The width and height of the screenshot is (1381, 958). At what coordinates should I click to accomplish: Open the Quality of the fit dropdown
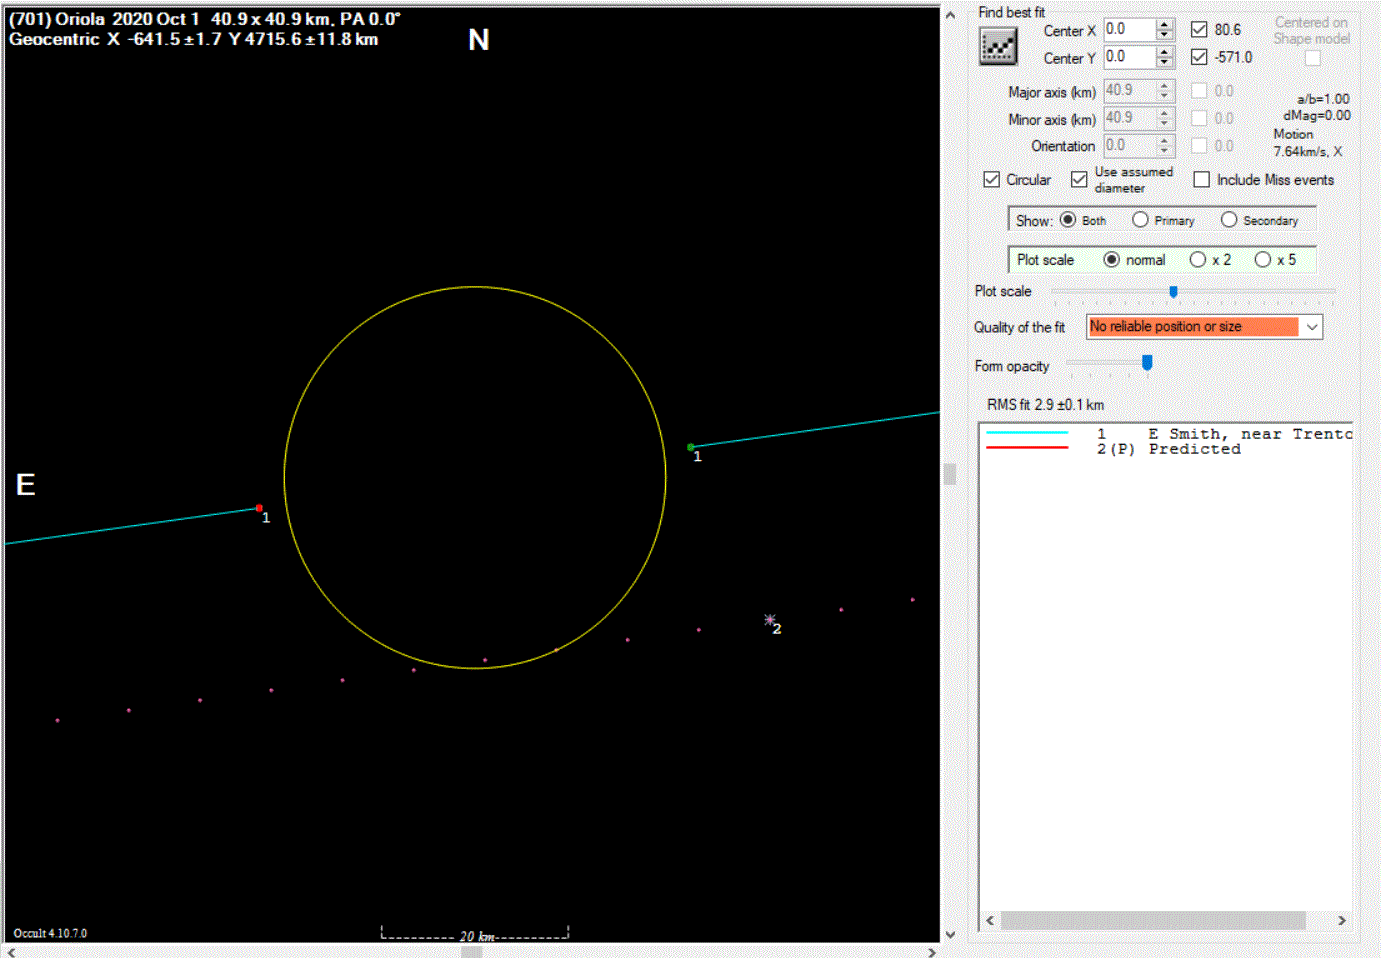pyautogui.click(x=1312, y=327)
